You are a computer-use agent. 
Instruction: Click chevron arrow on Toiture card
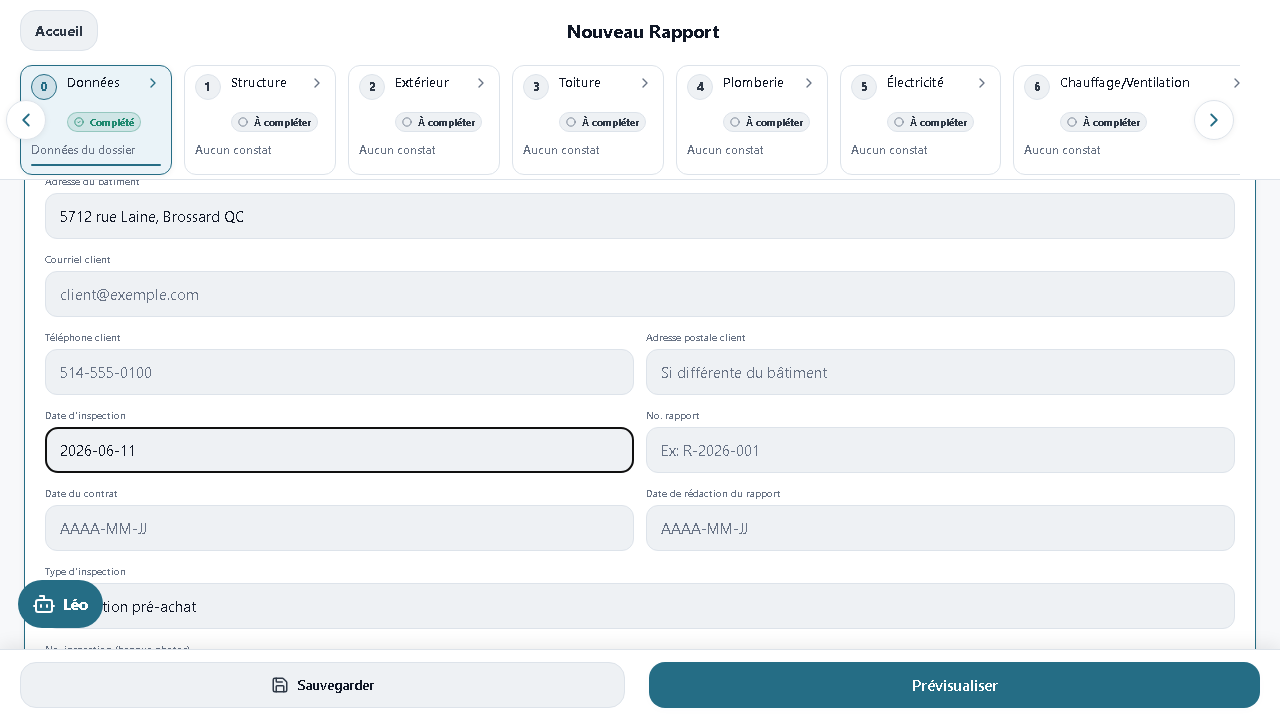[x=645, y=83]
